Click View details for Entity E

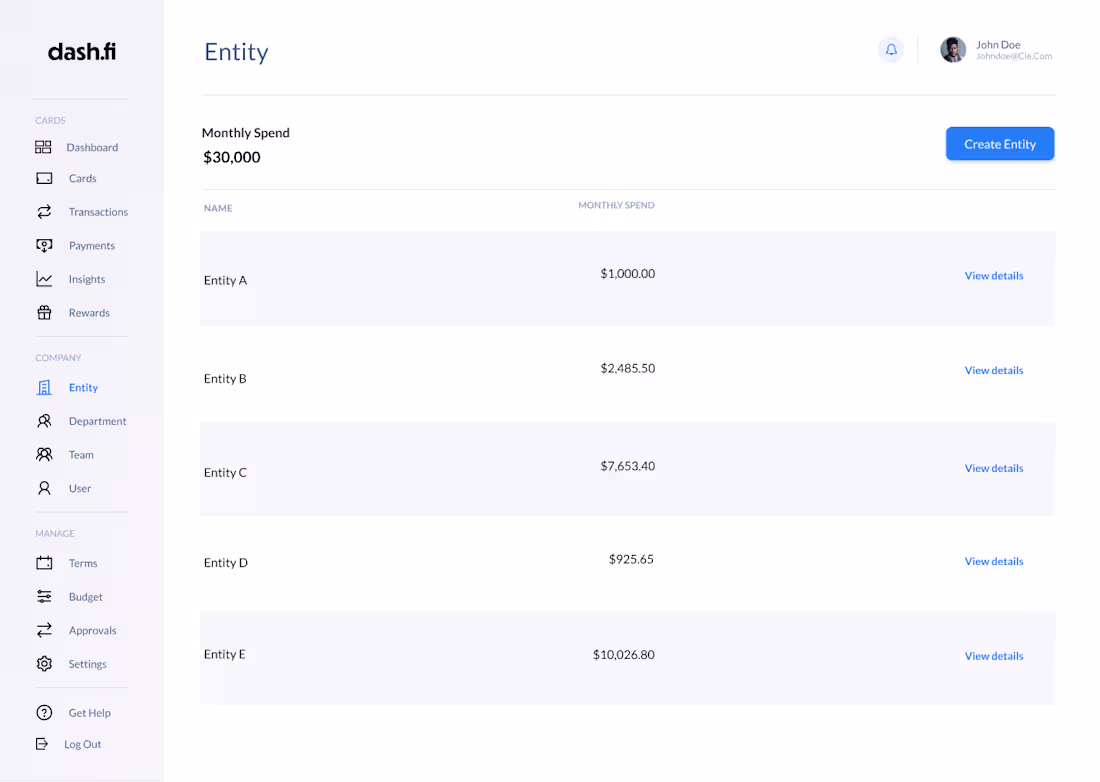click(x=993, y=656)
